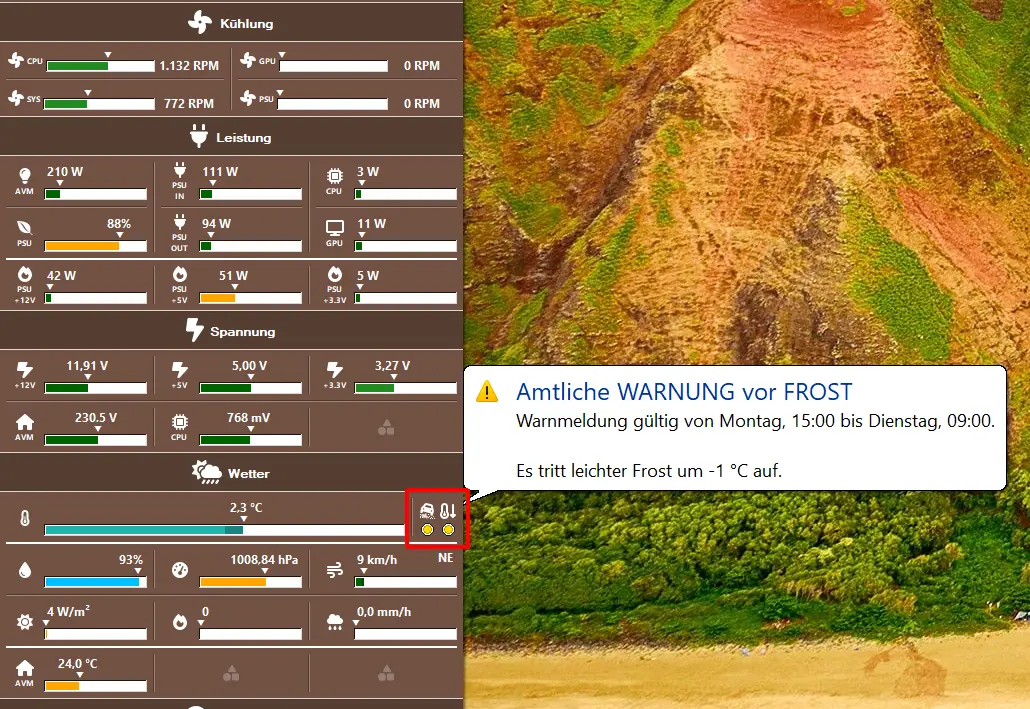Click the CPU chip icon in Spannung
The width and height of the screenshot is (1030, 709).
coord(179,422)
